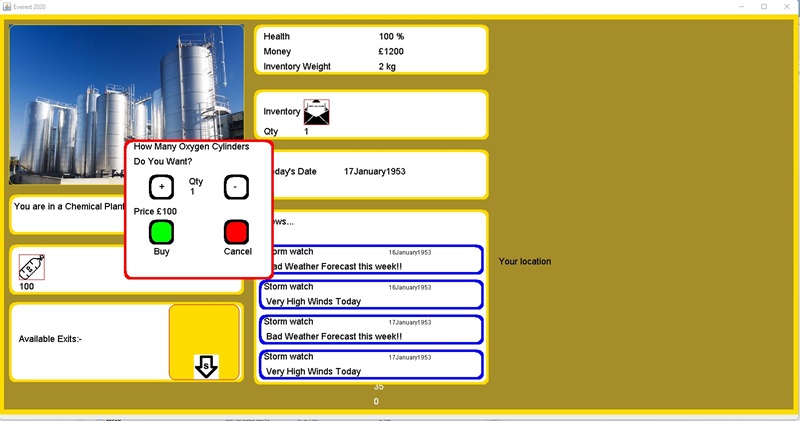Click the Everest 2020 title bar icon
This screenshot has width=800, height=421.
[x=7, y=6]
